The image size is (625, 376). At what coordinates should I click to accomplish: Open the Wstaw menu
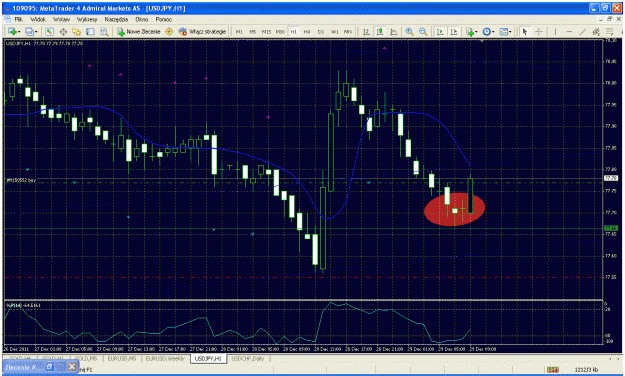pyautogui.click(x=61, y=19)
